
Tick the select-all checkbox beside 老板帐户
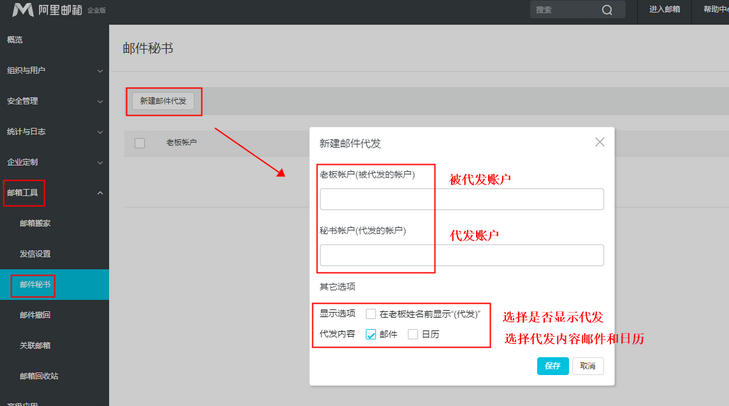click(139, 143)
